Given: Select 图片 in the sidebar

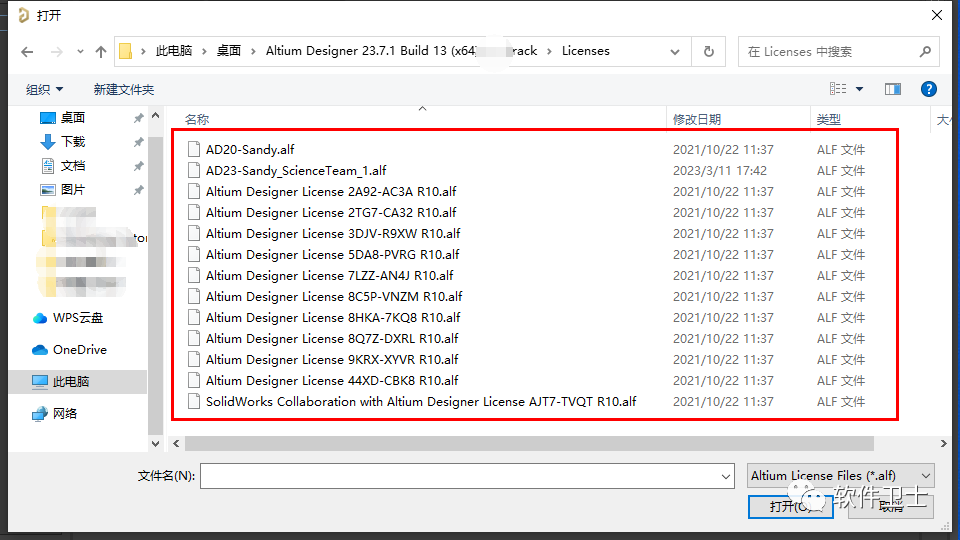Looking at the screenshot, I should pos(72,189).
